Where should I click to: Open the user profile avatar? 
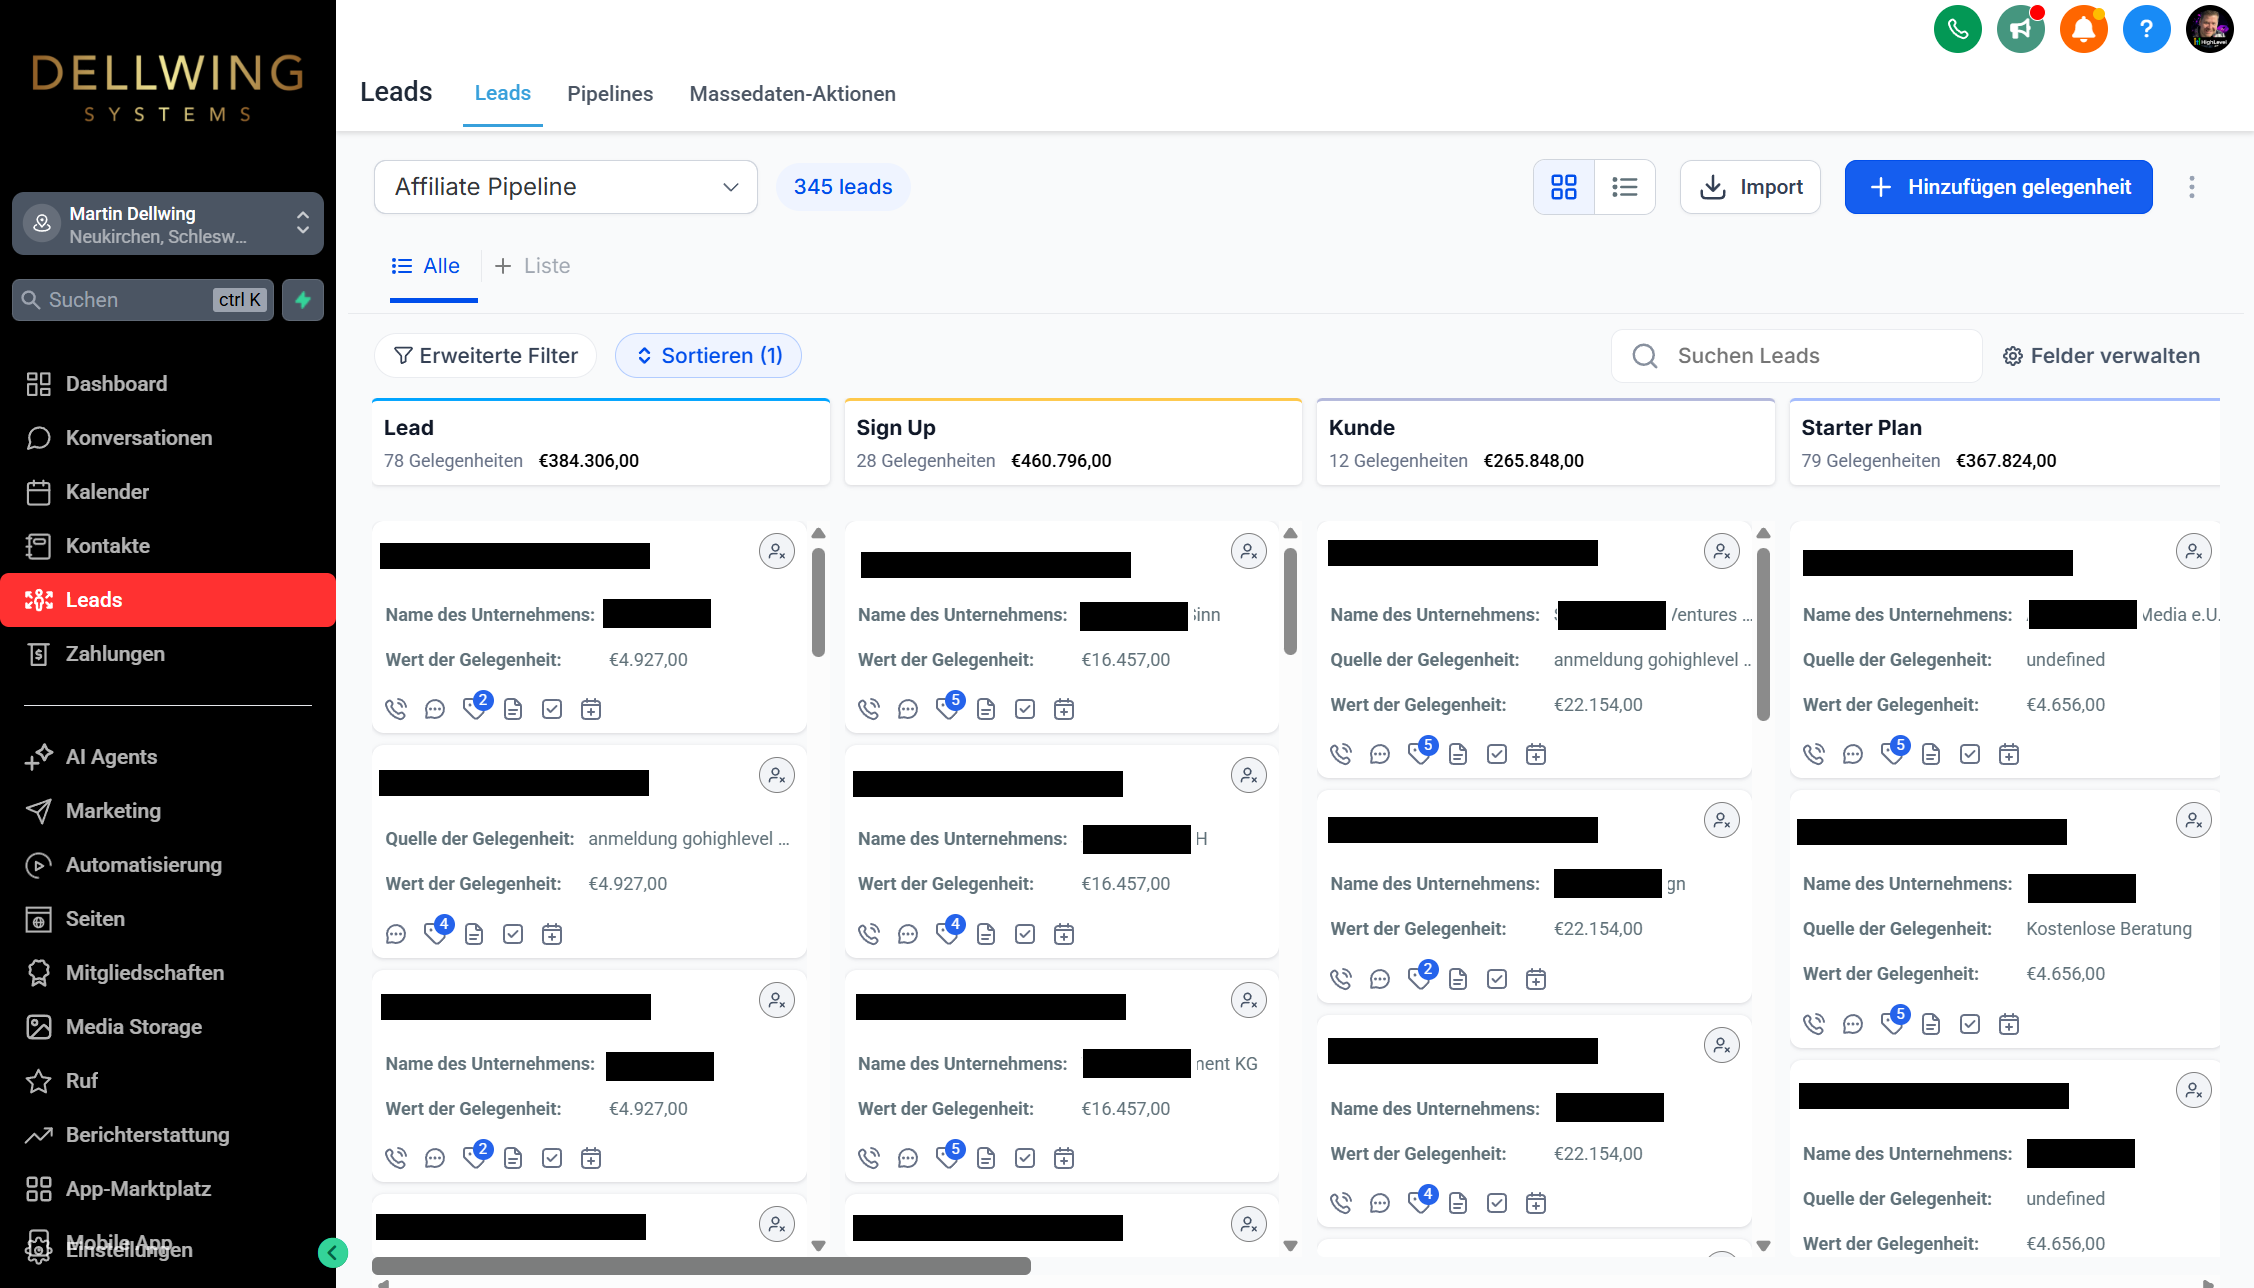point(2209,28)
